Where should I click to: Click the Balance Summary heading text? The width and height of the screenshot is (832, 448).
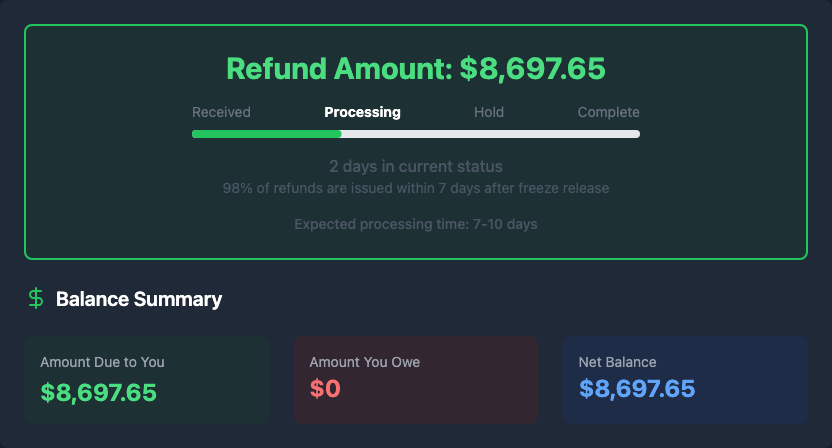click(x=139, y=299)
